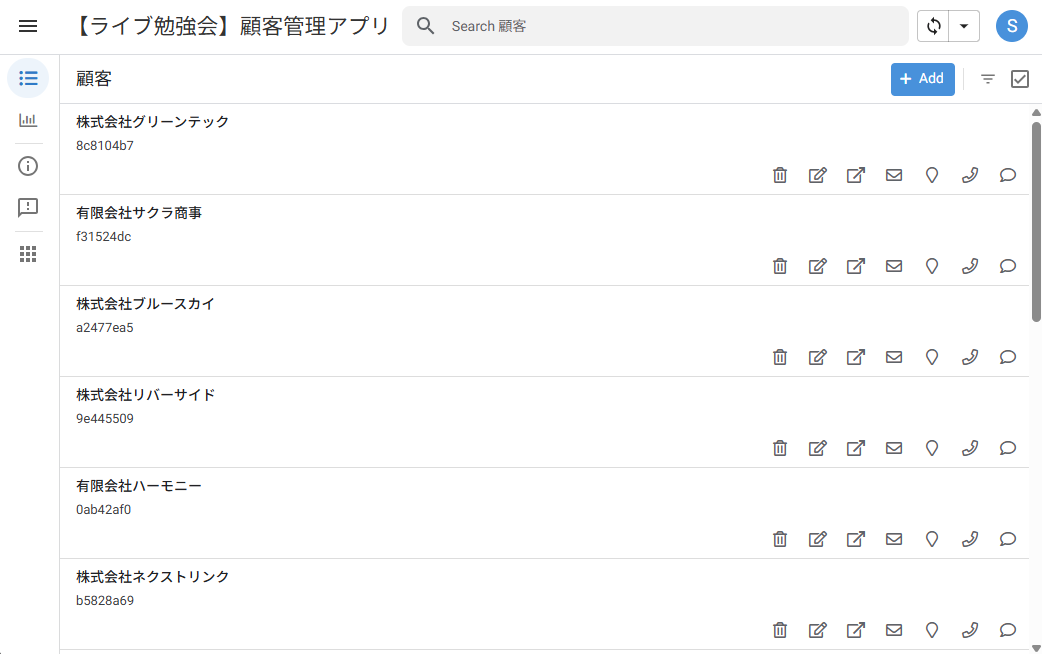Open the apps grid in sidebar

click(28, 254)
